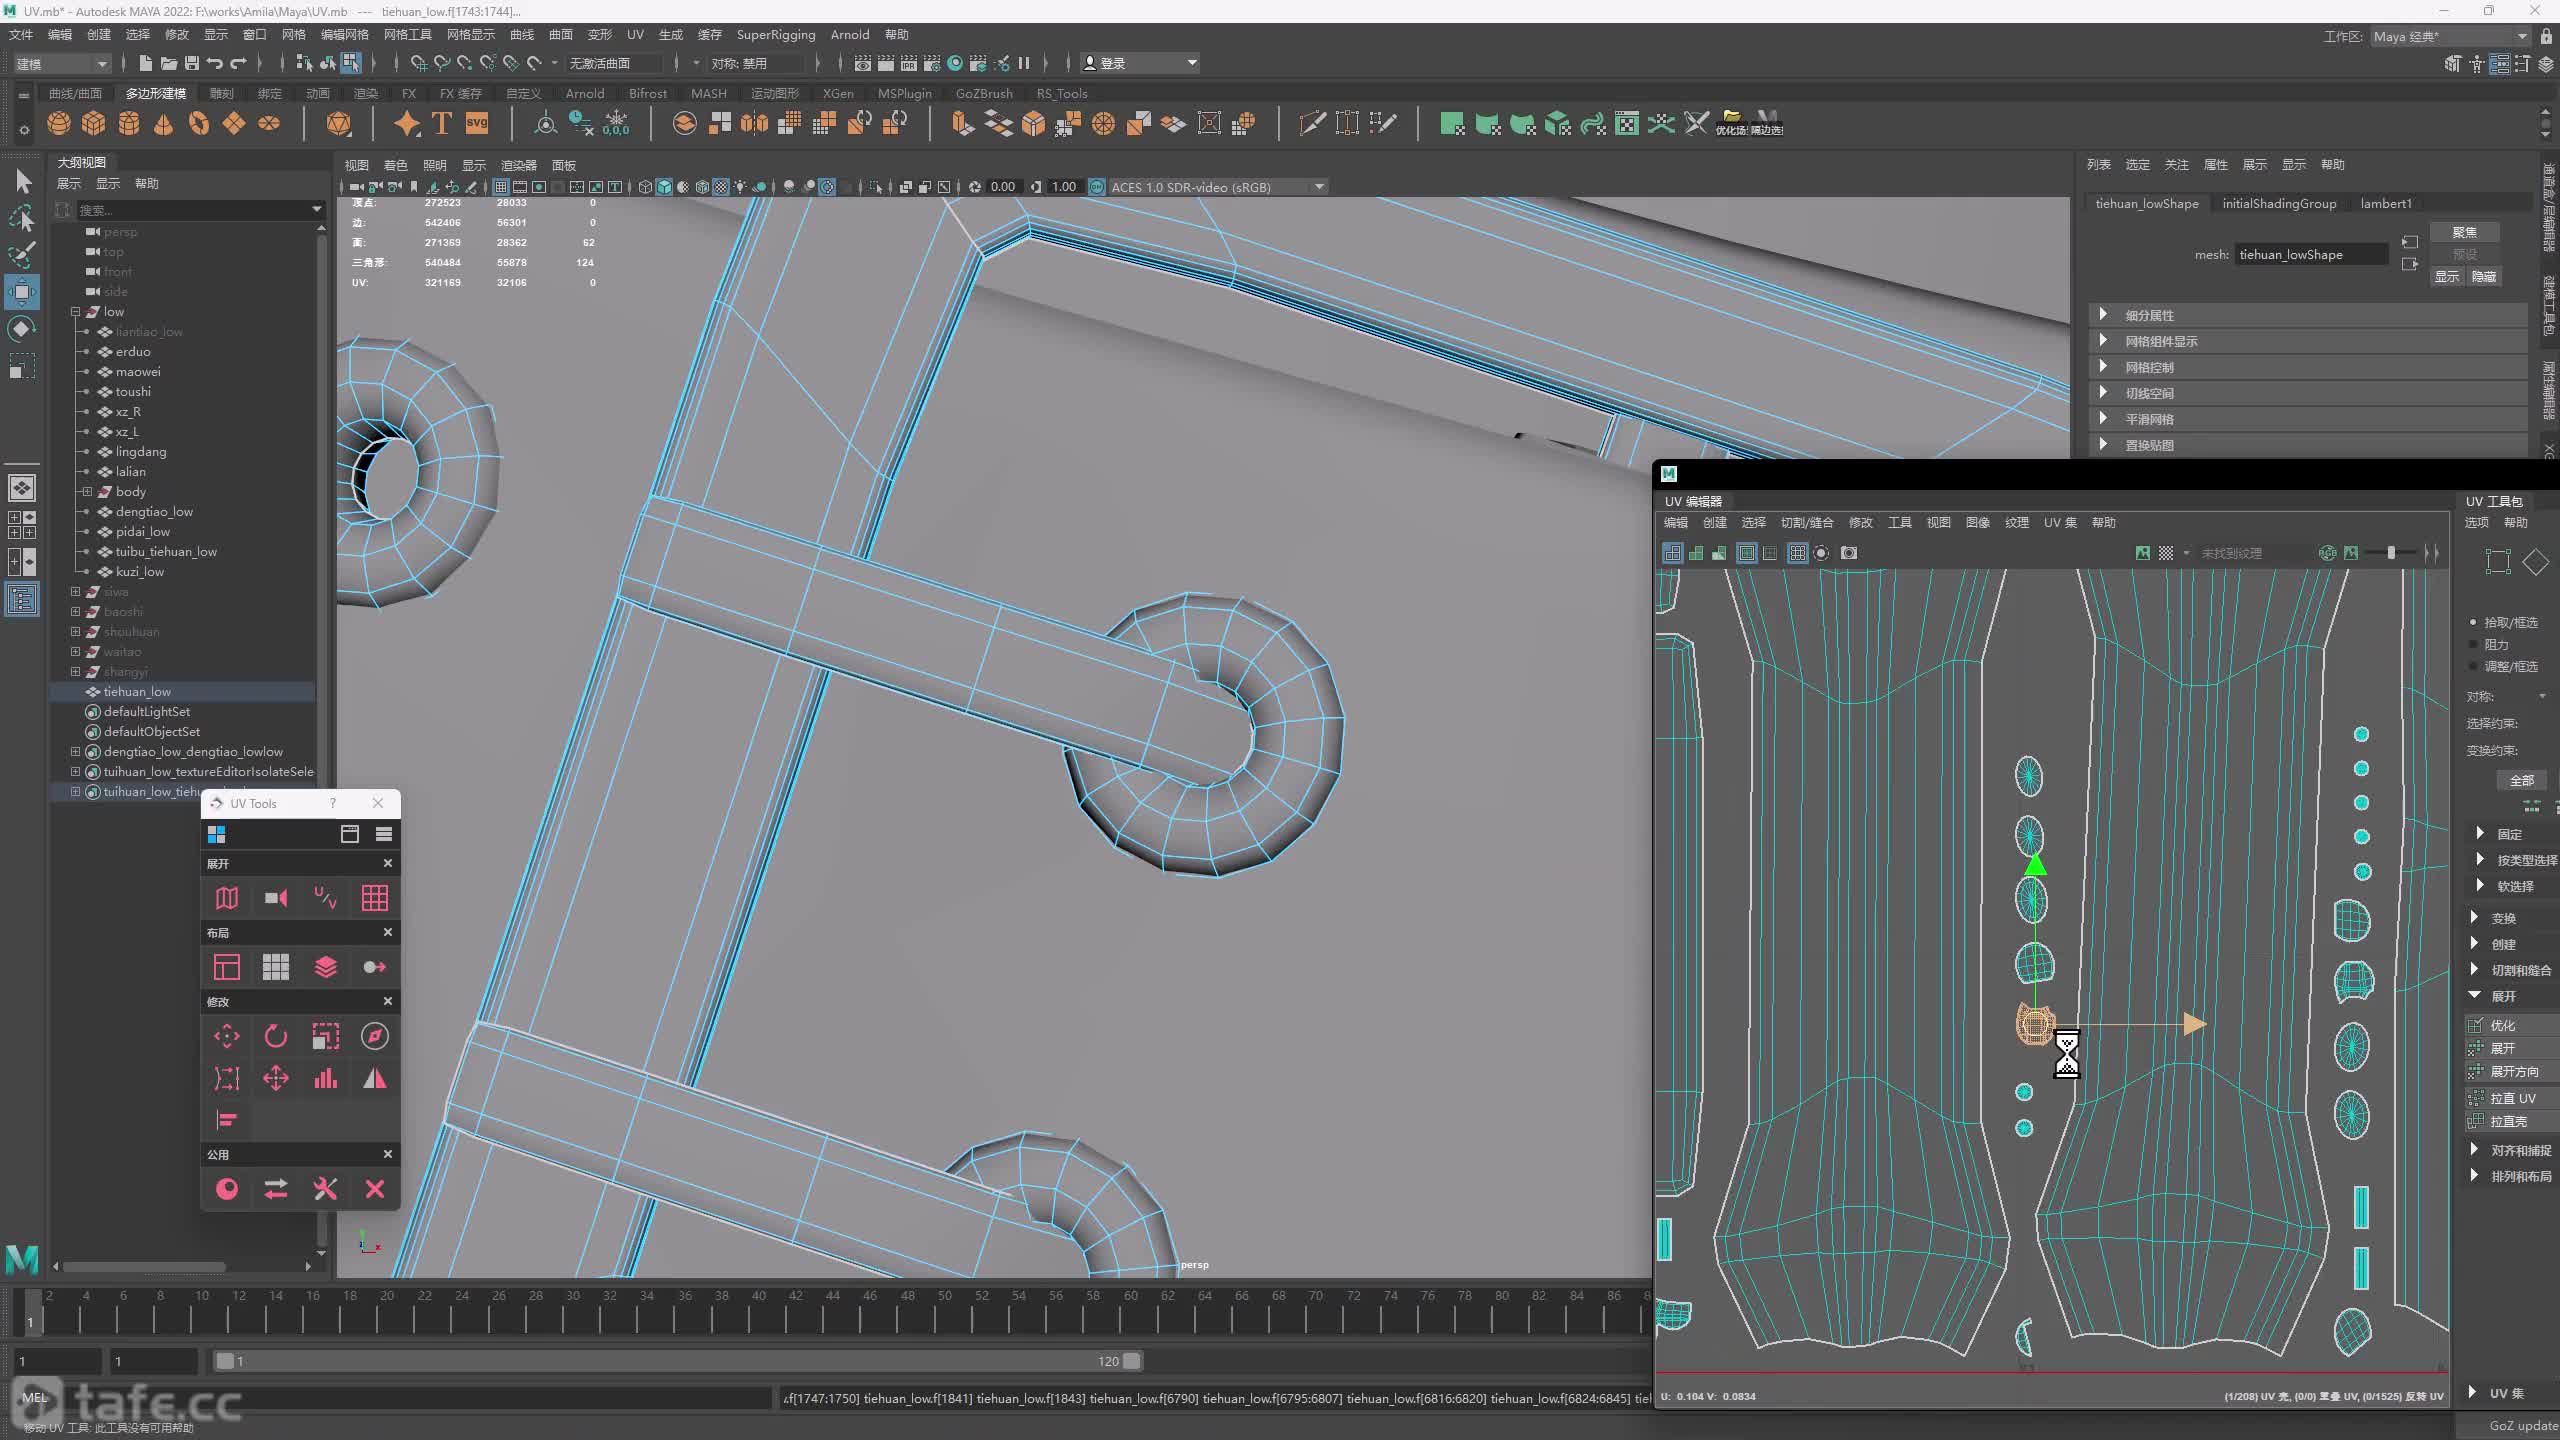Click the range slider bar handle near 120
This screenshot has height=1440, width=2560.
(x=1131, y=1361)
